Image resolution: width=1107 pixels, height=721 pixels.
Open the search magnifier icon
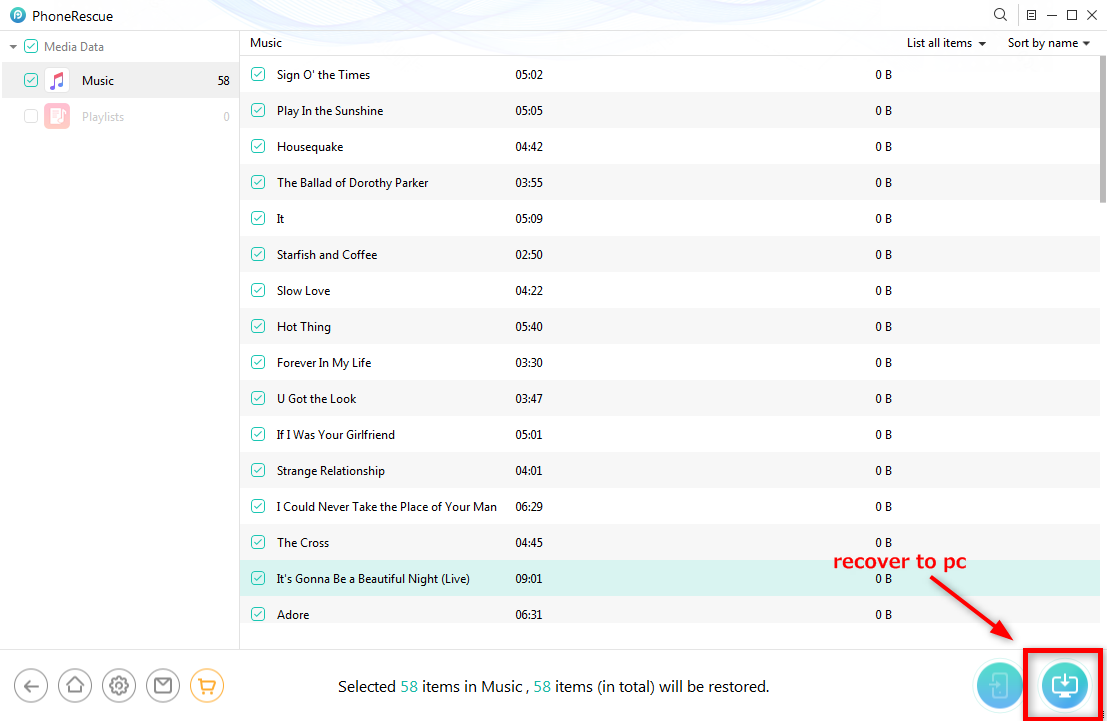pos(1000,15)
